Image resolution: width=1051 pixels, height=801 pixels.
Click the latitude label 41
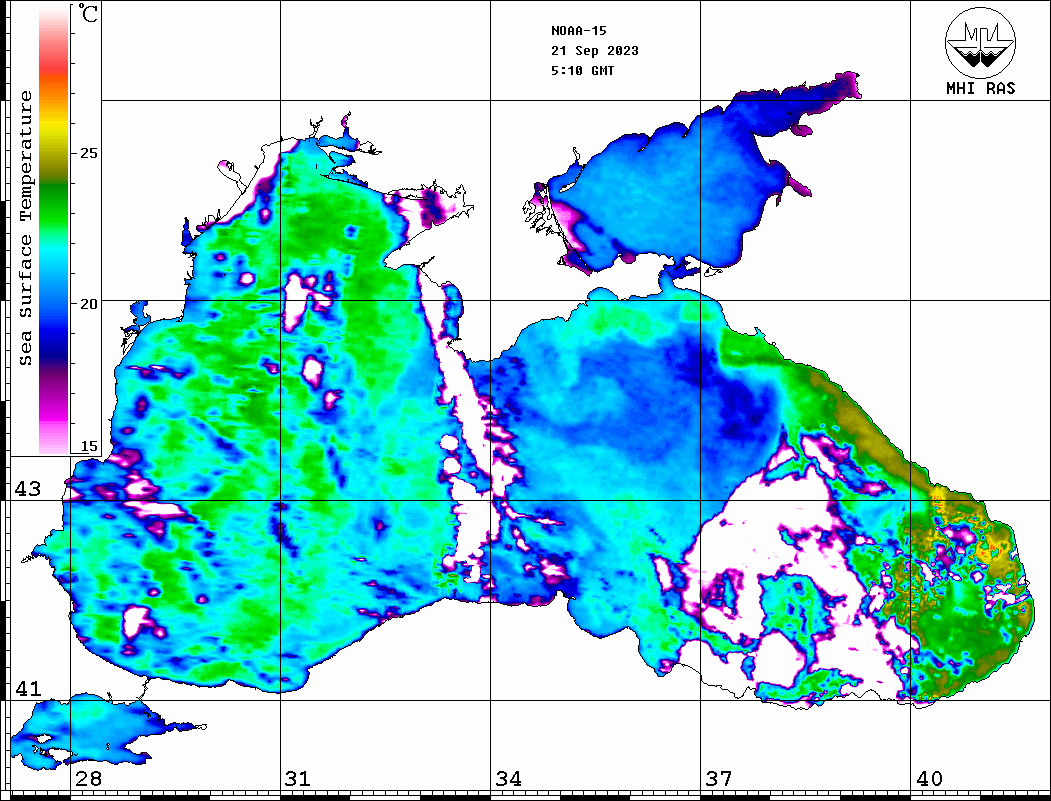pos(28,688)
